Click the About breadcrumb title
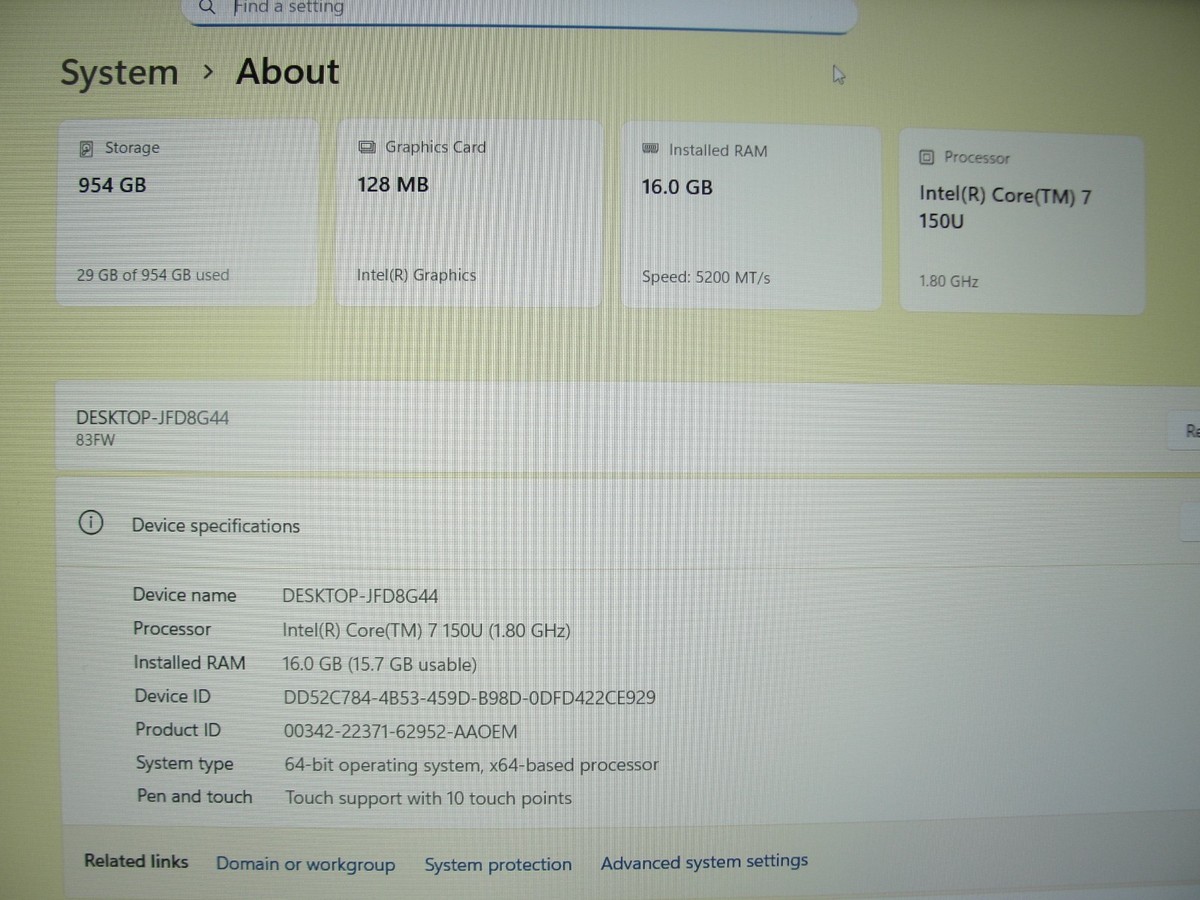Viewport: 1200px width, 900px height. point(288,72)
